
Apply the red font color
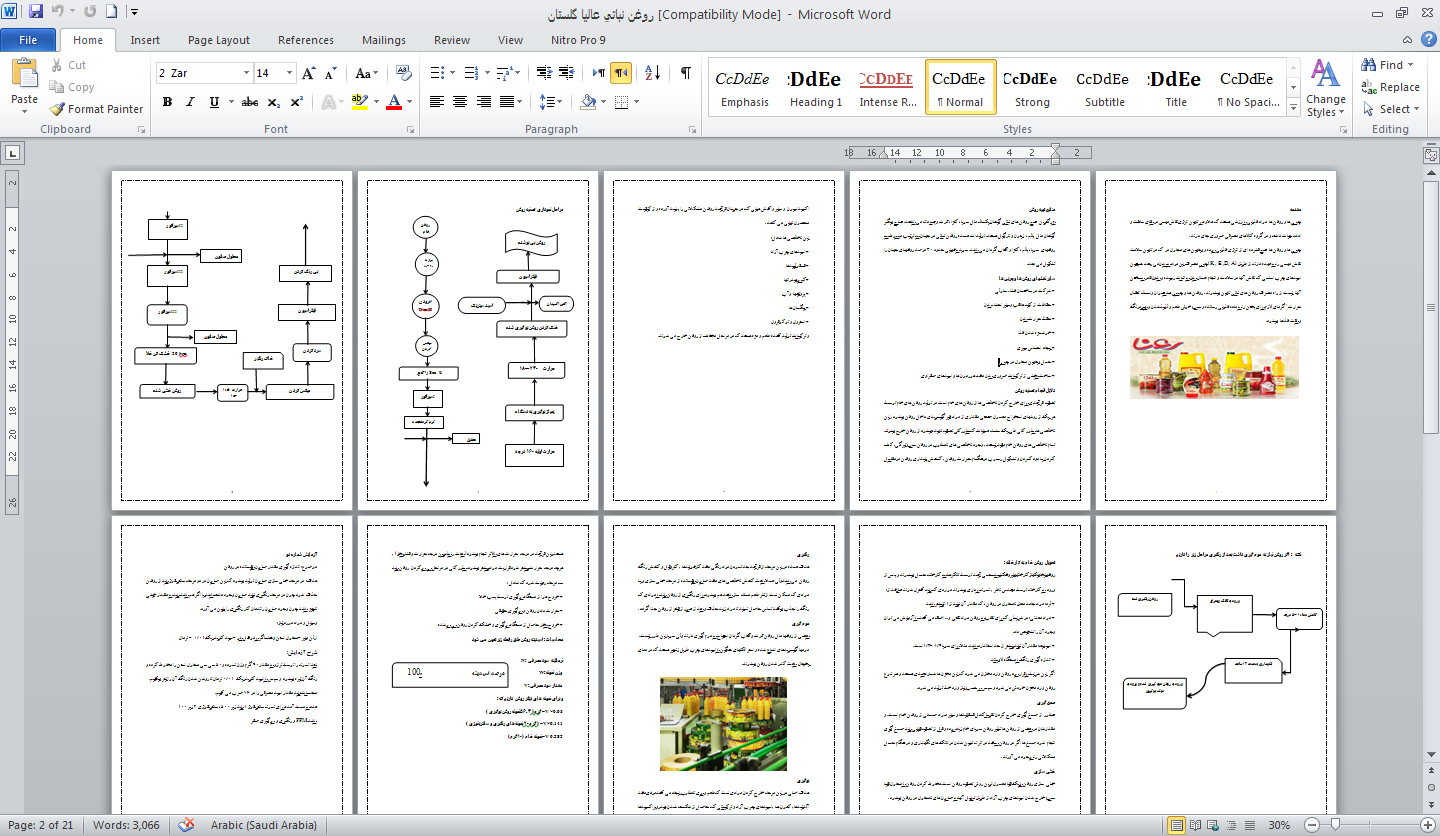pyautogui.click(x=394, y=102)
